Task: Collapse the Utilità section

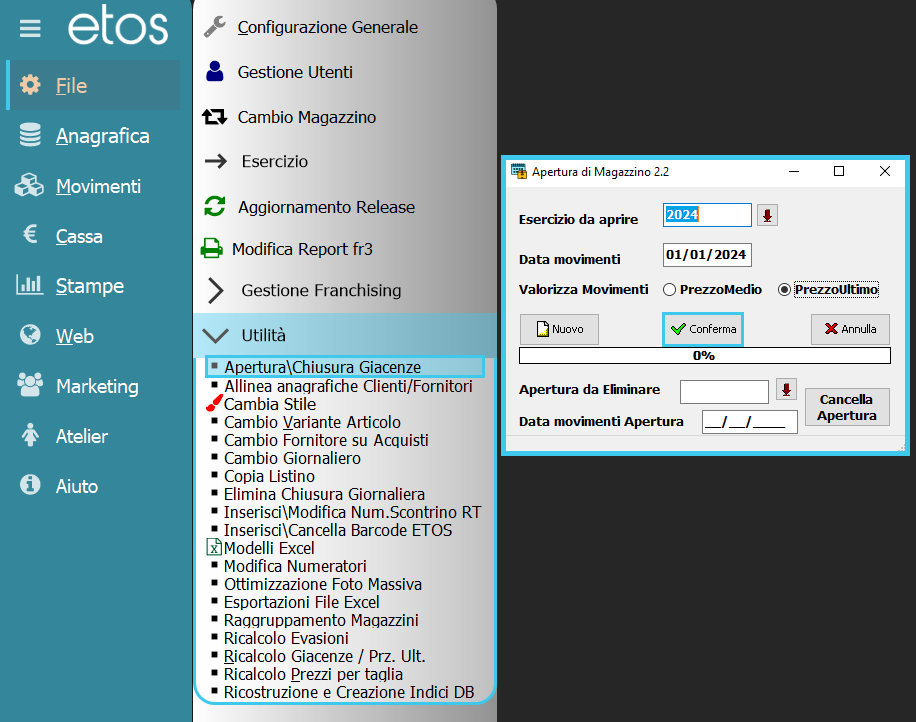Action: (345, 335)
